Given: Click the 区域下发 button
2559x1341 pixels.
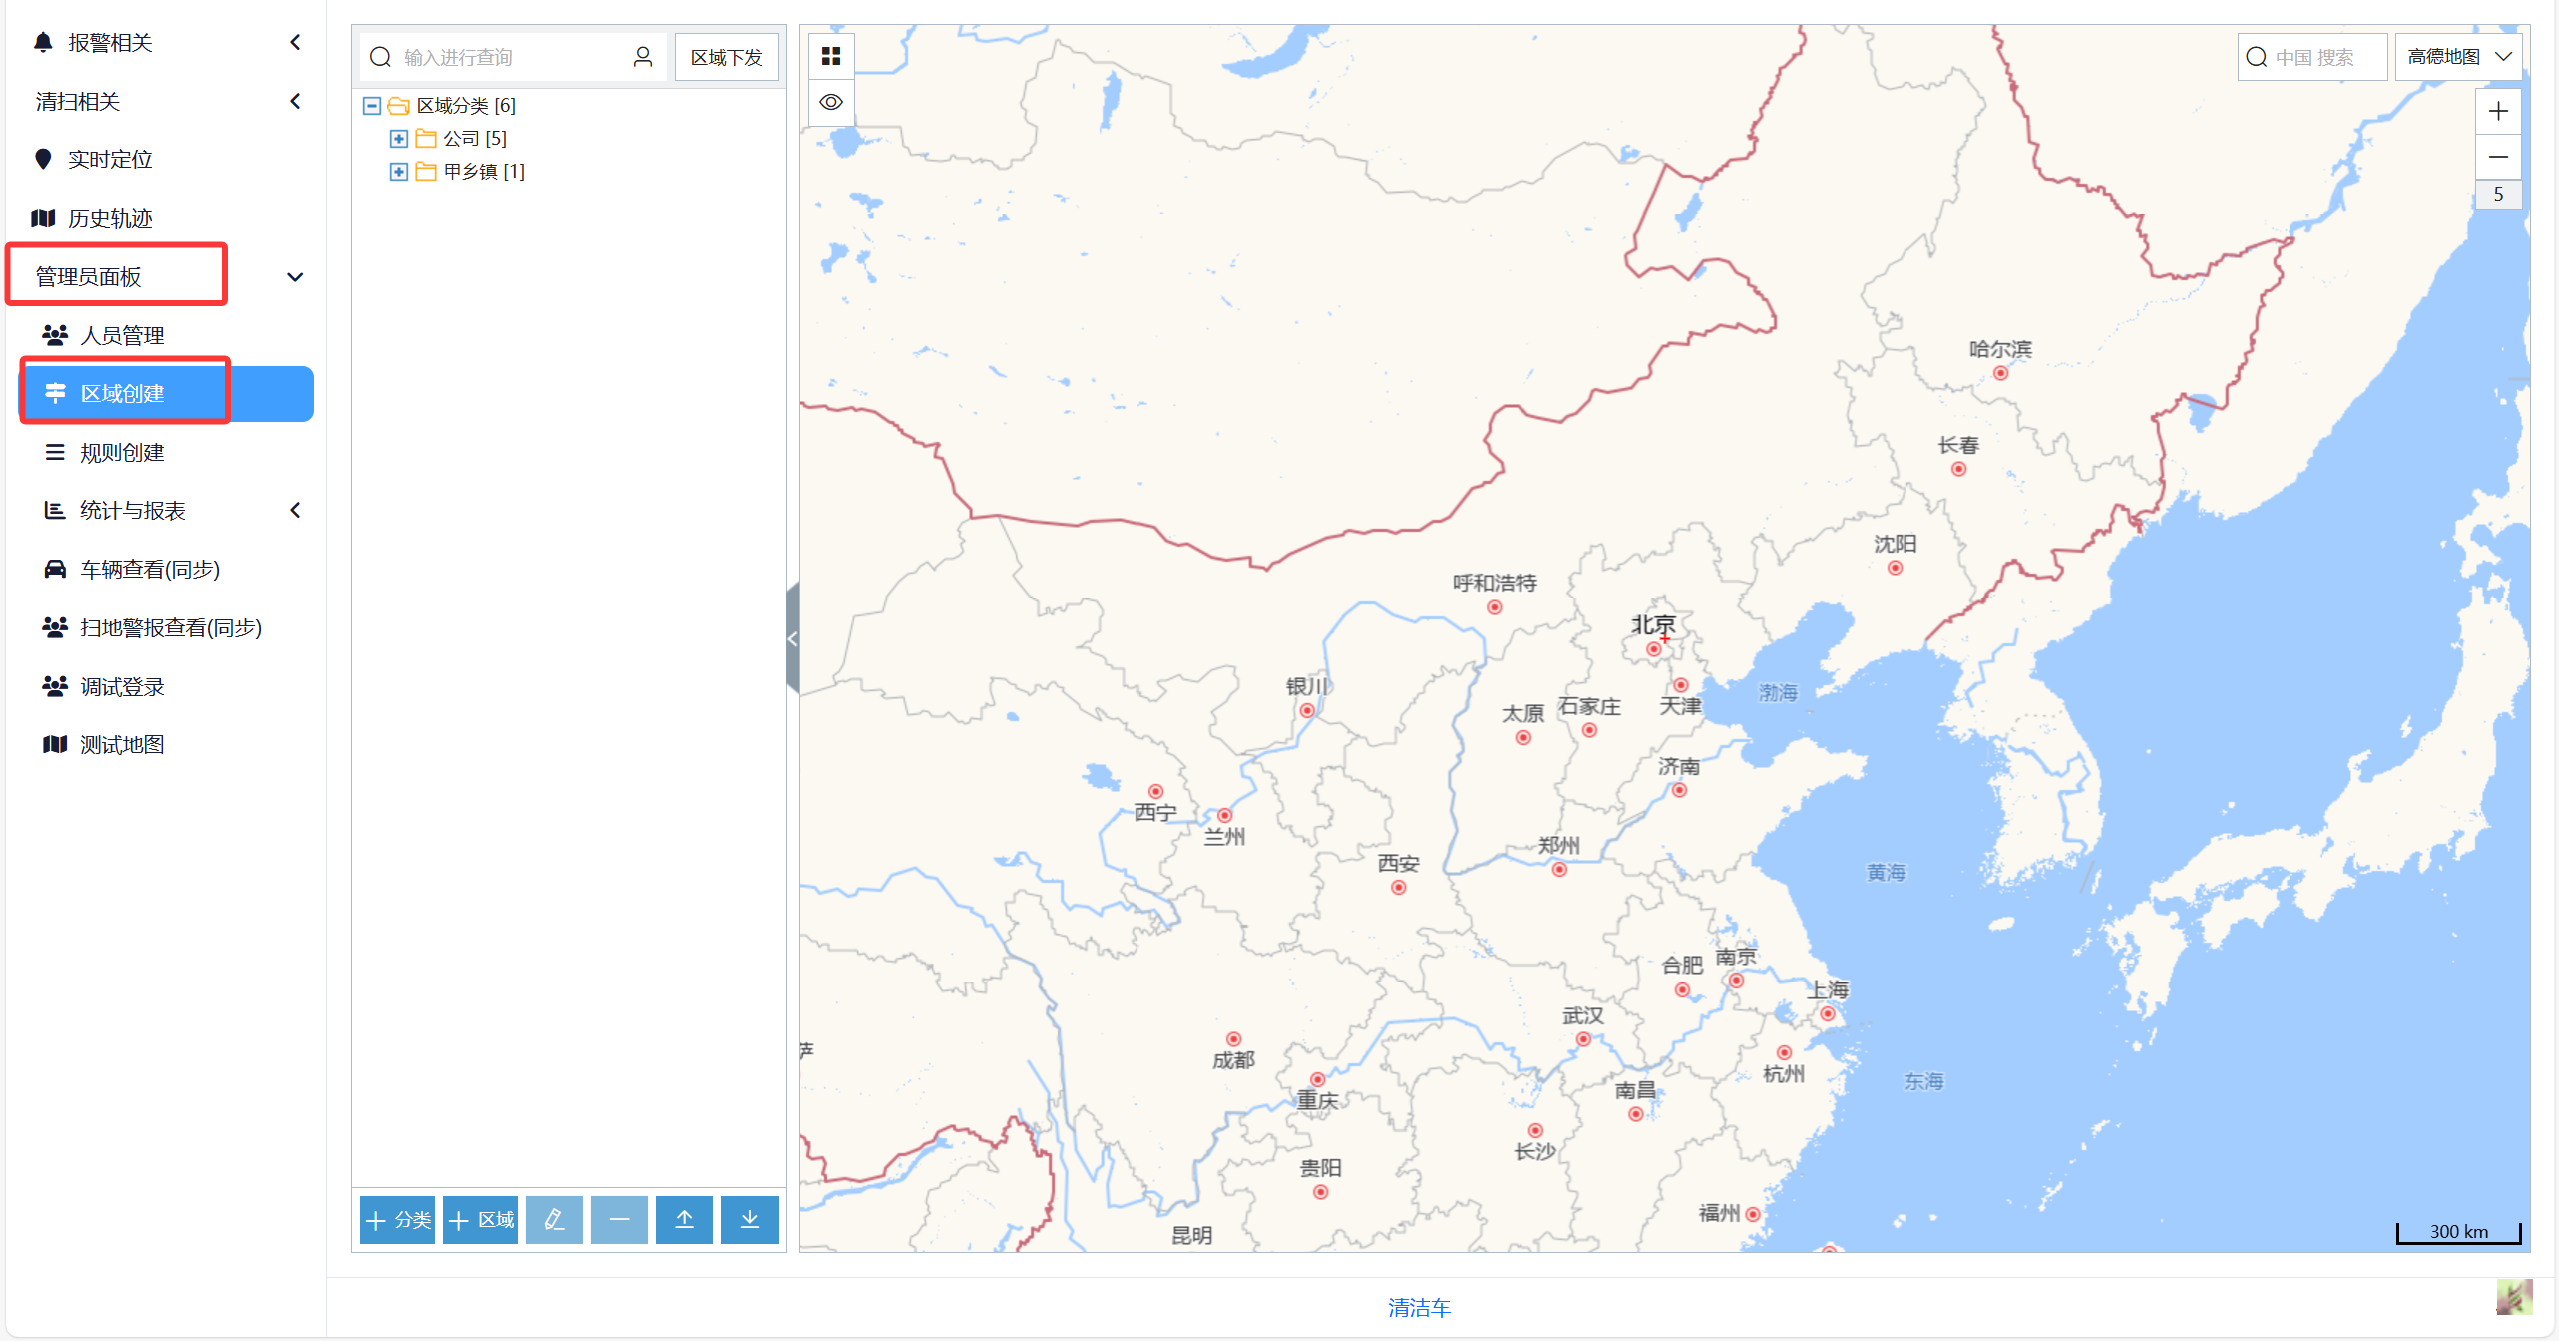Looking at the screenshot, I should click(x=726, y=57).
